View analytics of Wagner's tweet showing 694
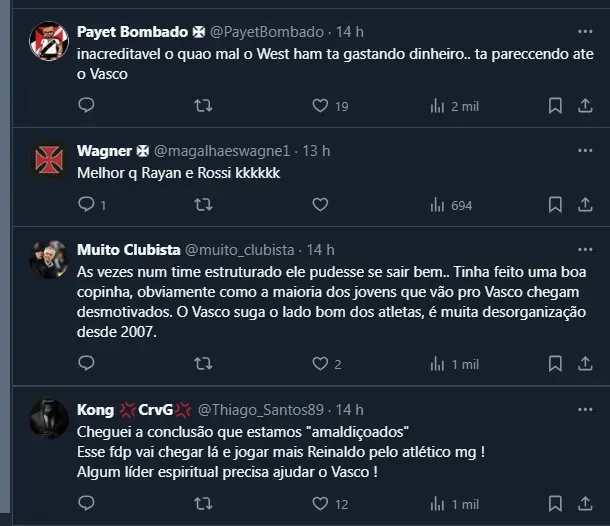Image resolution: width=610 pixels, height=526 pixels. [x=450, y=204]
